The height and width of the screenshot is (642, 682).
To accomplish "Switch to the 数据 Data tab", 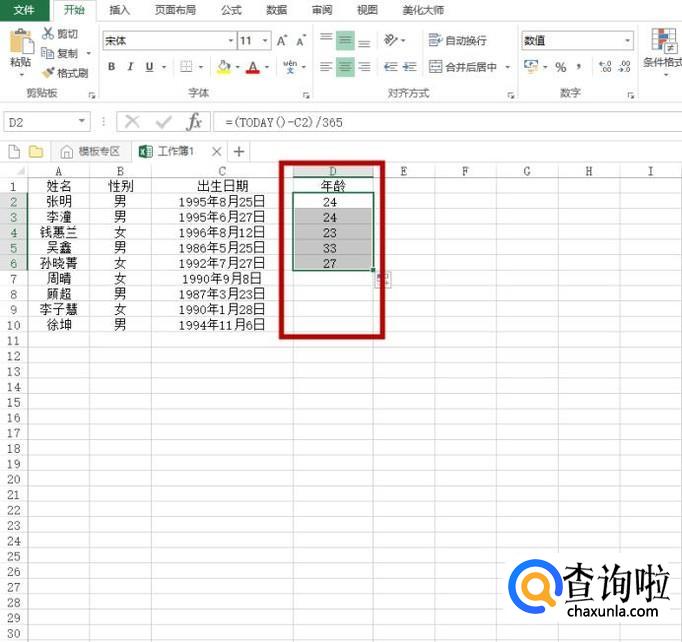I will click(x=277, y=10).
